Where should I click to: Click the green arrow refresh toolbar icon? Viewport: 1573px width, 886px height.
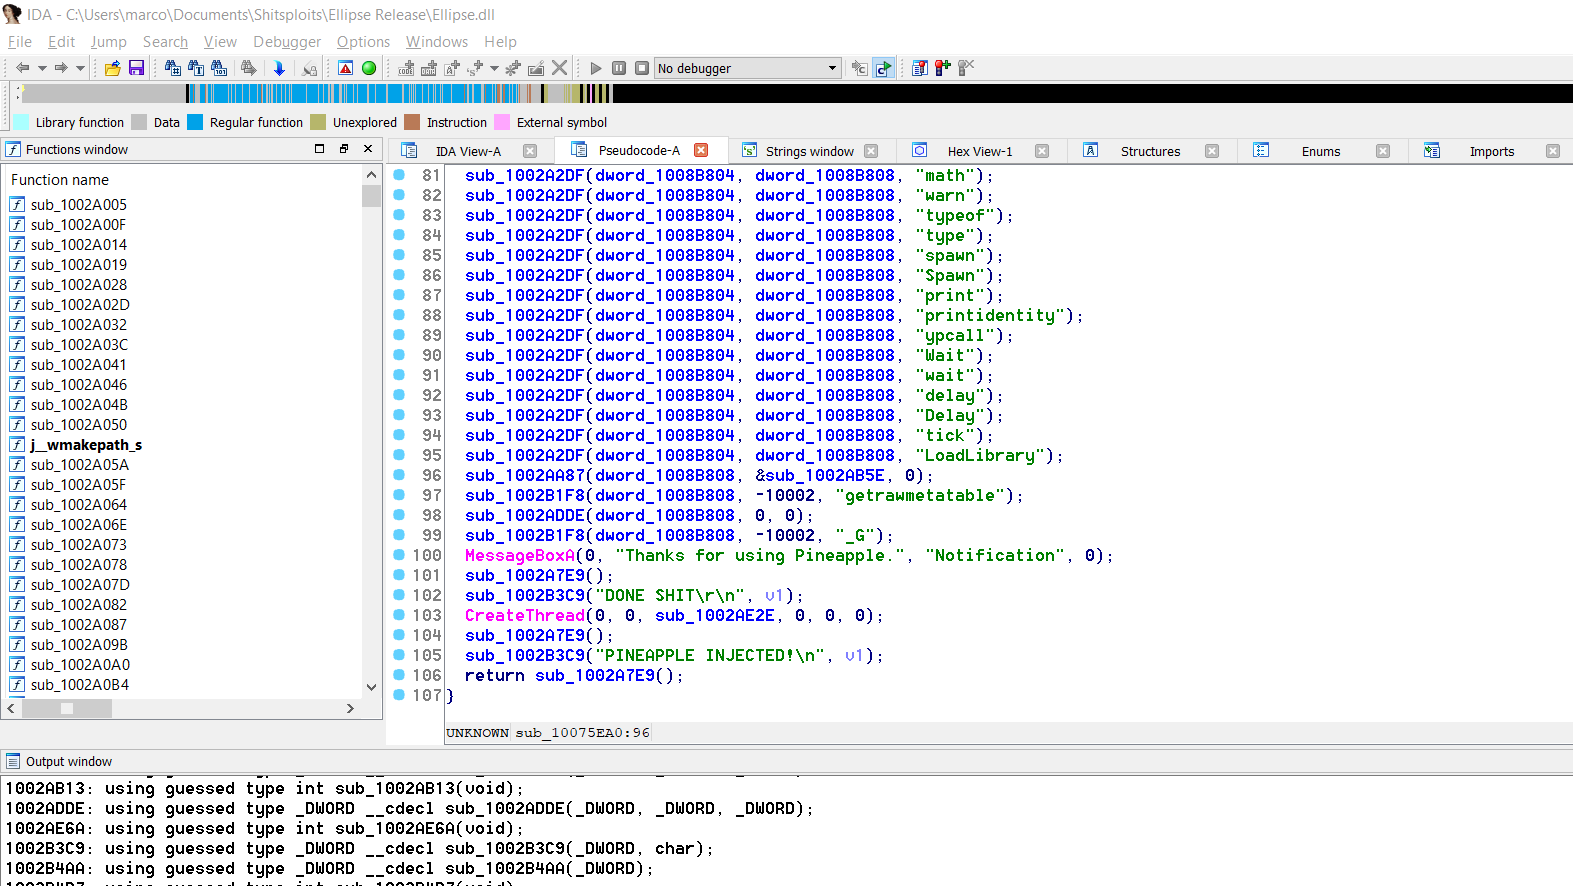click(x=883, y=68)
